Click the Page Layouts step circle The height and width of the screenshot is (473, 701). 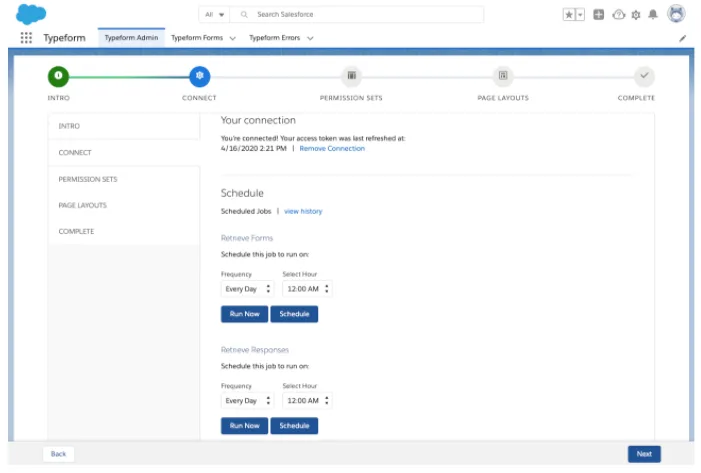pyautogui.click(x=503, y=76)
